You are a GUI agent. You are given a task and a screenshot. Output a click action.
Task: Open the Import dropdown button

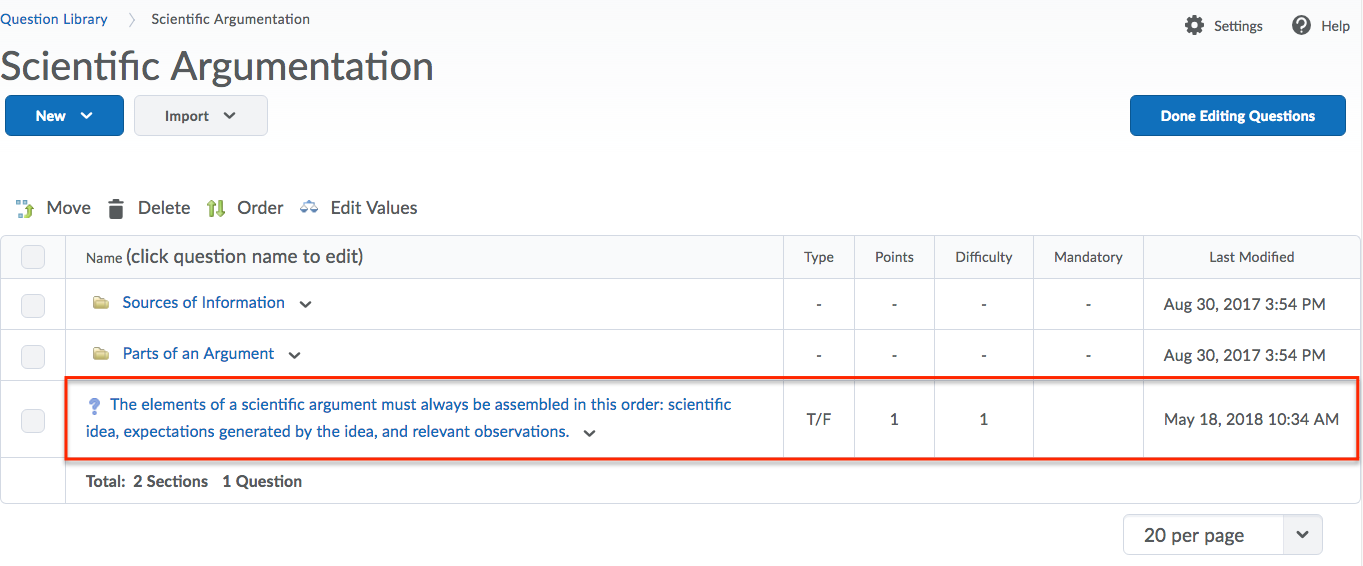pyautogui.click(x=201, y=116)
